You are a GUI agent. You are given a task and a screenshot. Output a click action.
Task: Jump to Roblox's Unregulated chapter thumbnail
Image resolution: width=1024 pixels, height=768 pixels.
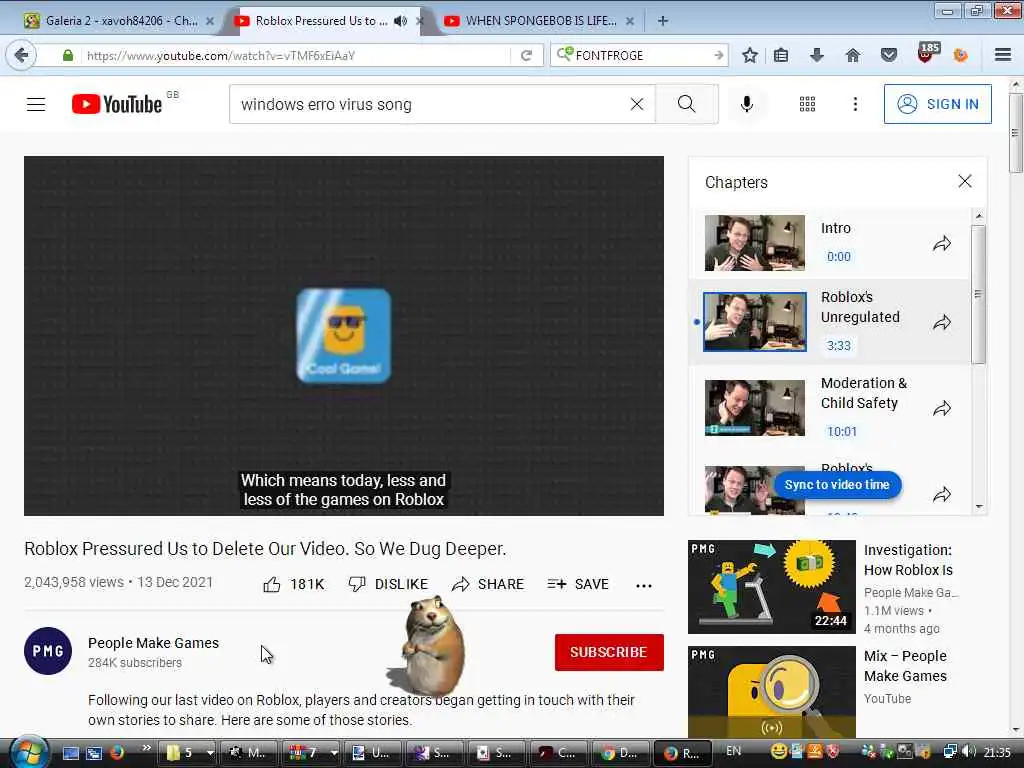coord(754,321)
